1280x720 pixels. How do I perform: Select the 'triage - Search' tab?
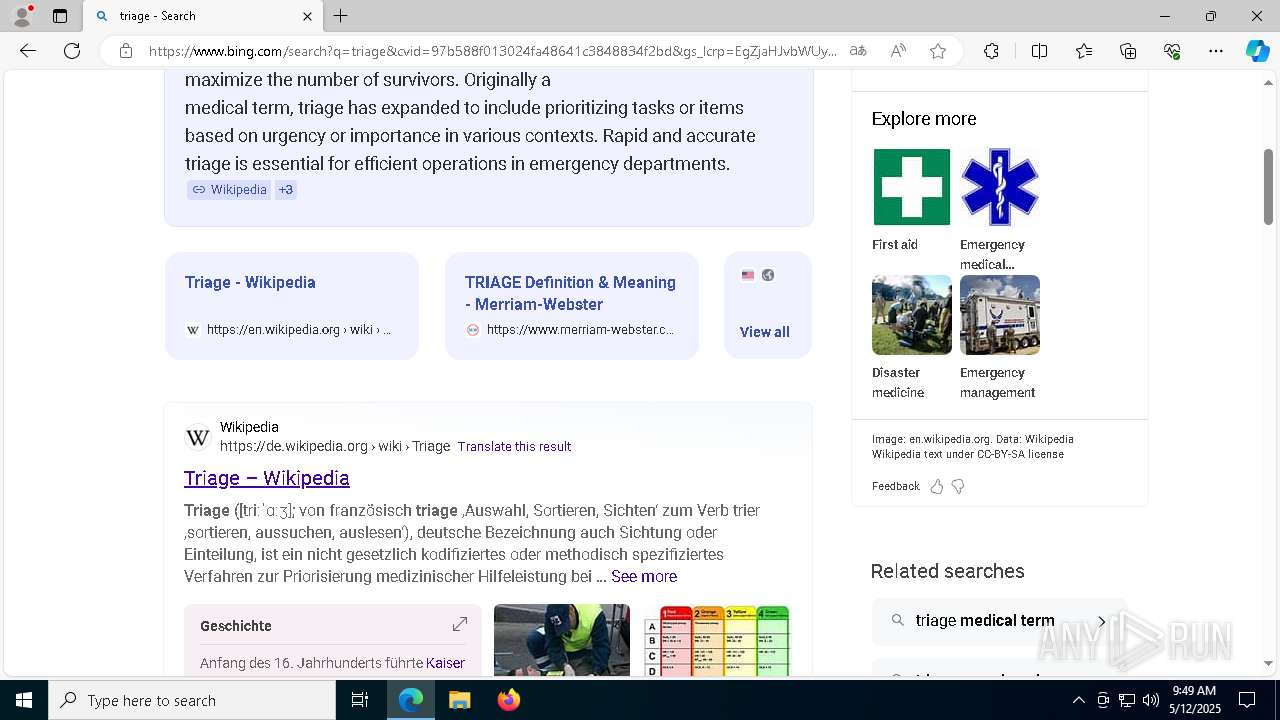pos(203,16)
